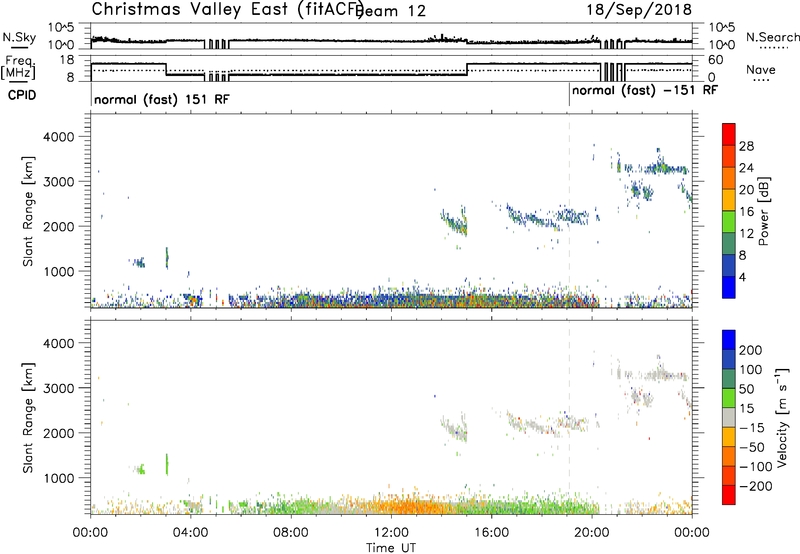The width and height of the screenshot is (800, 554).
Task: Click the red top segment of Power colorbar
Action: click(729, 134)
